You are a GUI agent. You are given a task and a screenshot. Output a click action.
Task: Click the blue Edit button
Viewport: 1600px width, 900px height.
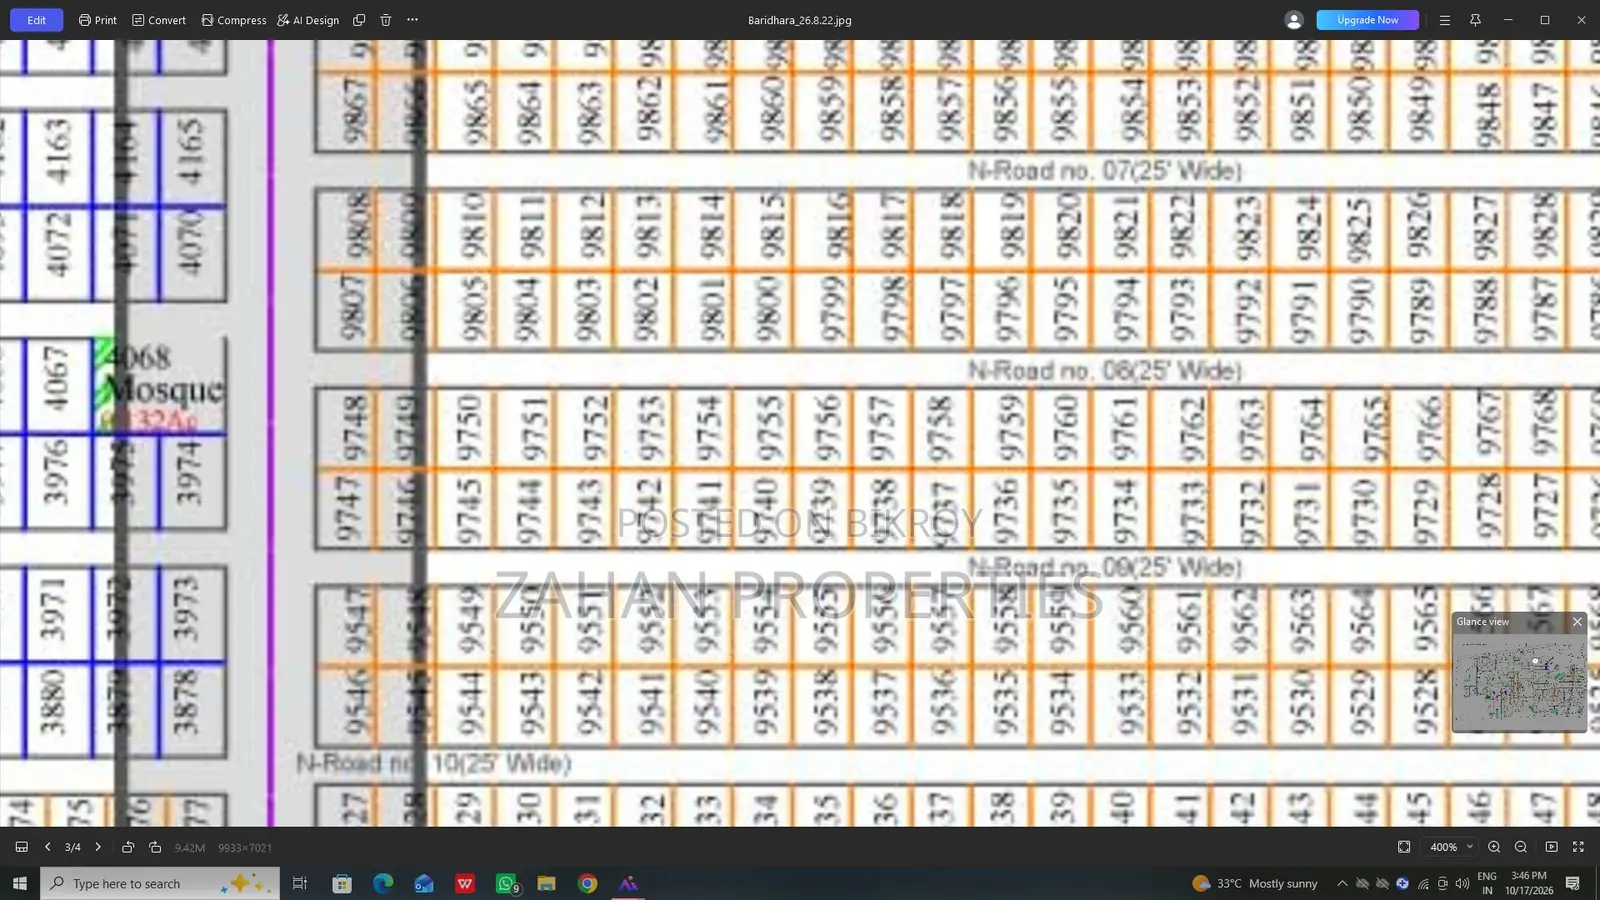36,20
